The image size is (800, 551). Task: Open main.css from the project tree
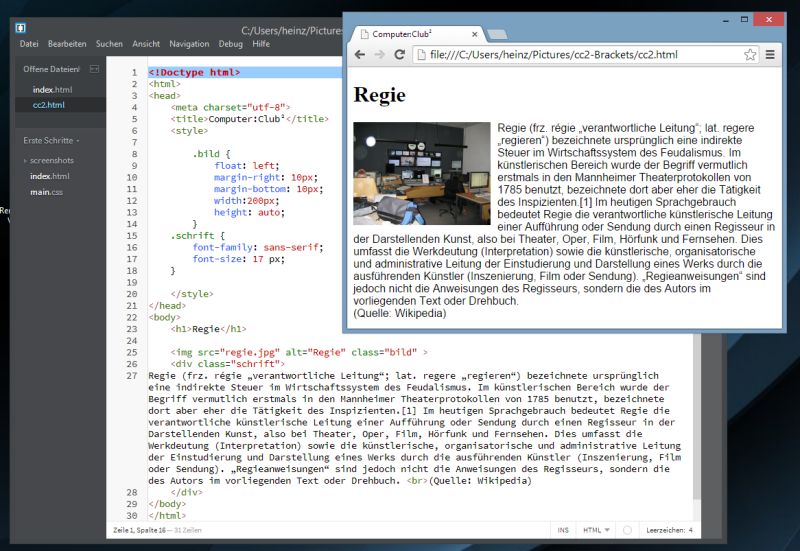(47, 192)
